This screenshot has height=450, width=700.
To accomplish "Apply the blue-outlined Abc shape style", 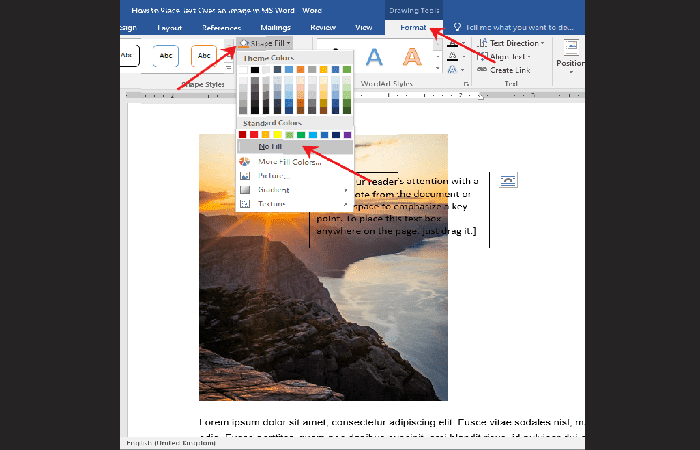I will click(167, 56).
